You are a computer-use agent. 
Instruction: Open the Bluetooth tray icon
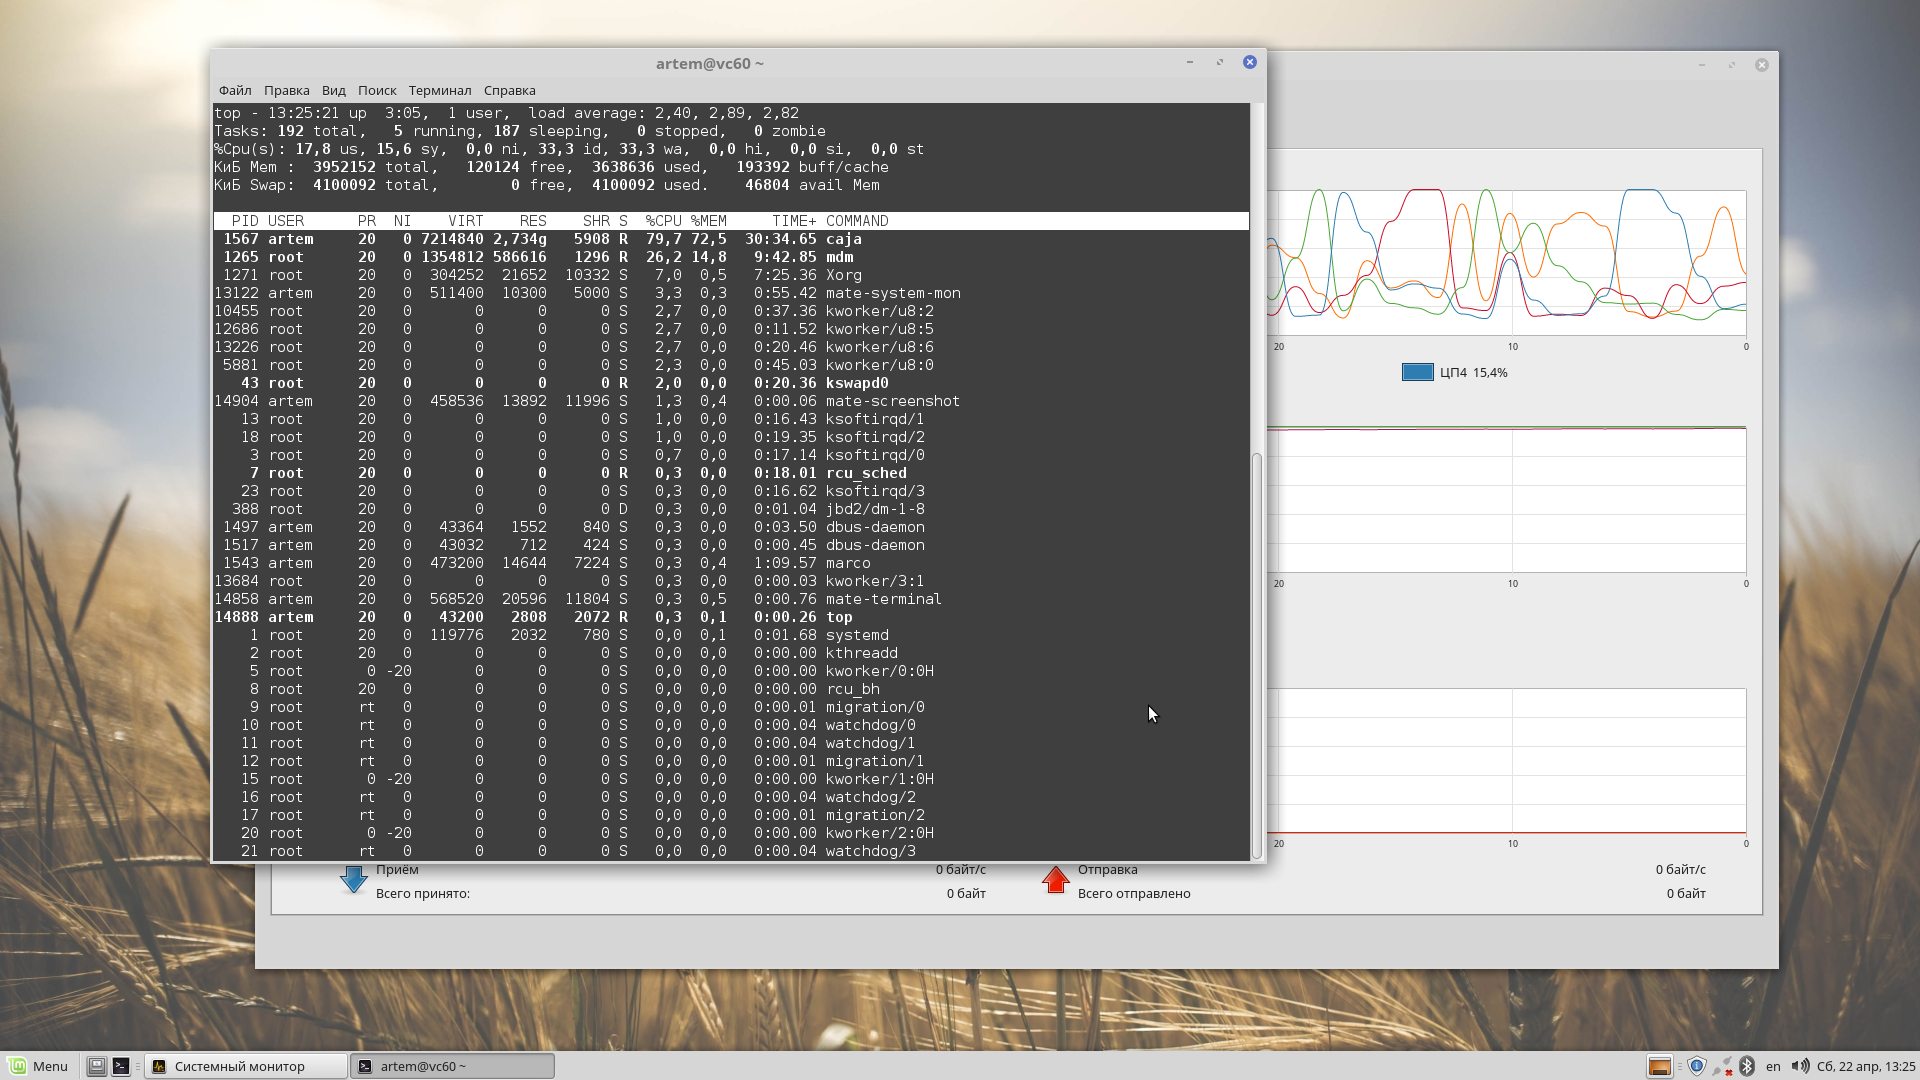pos(1747,1066)
